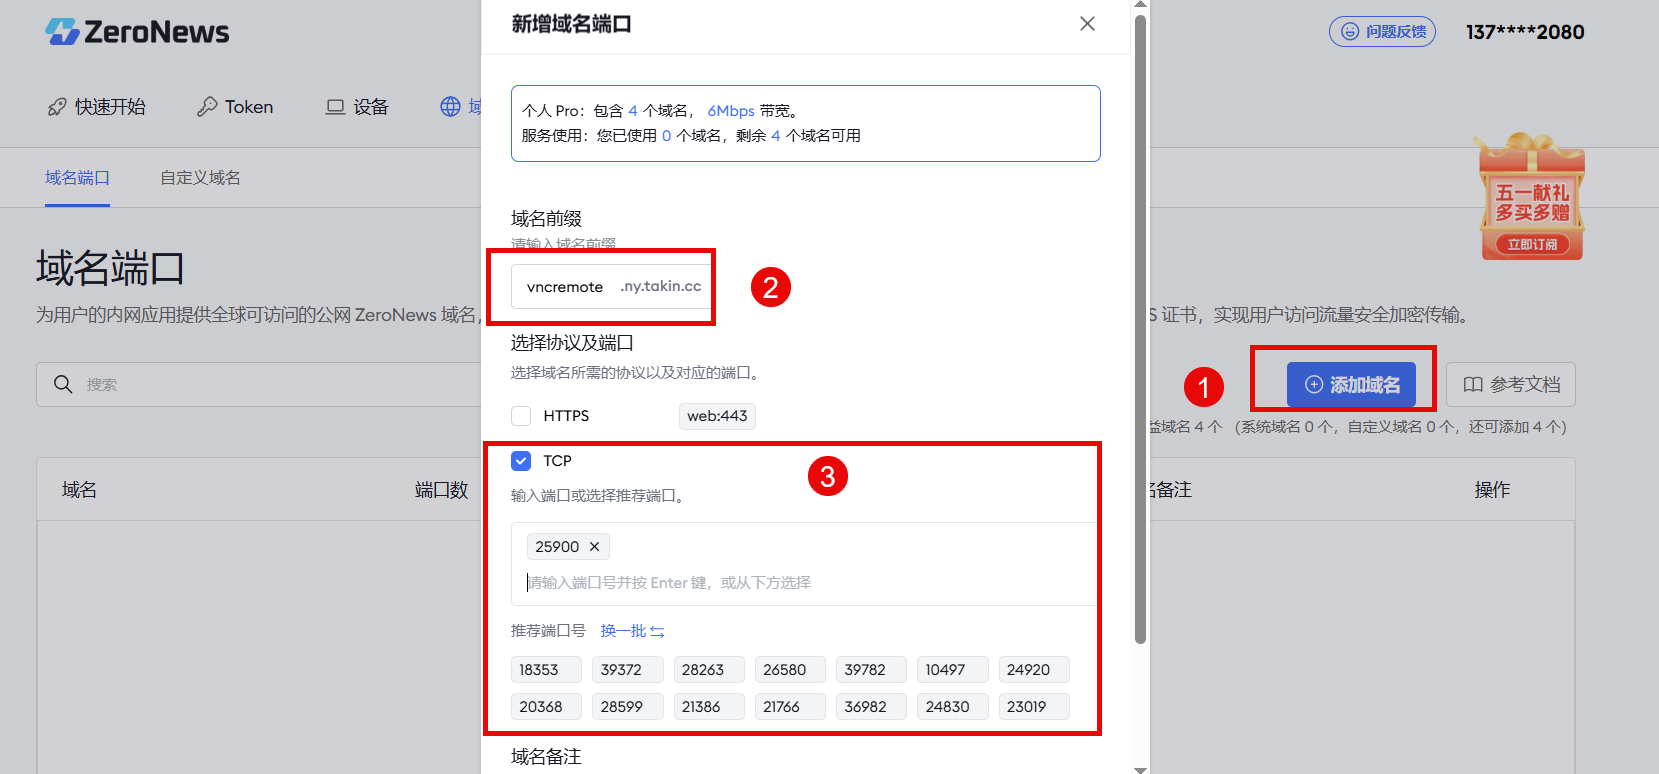Click the 域名备注 label

pyautogui.click(x=546, y=757)
